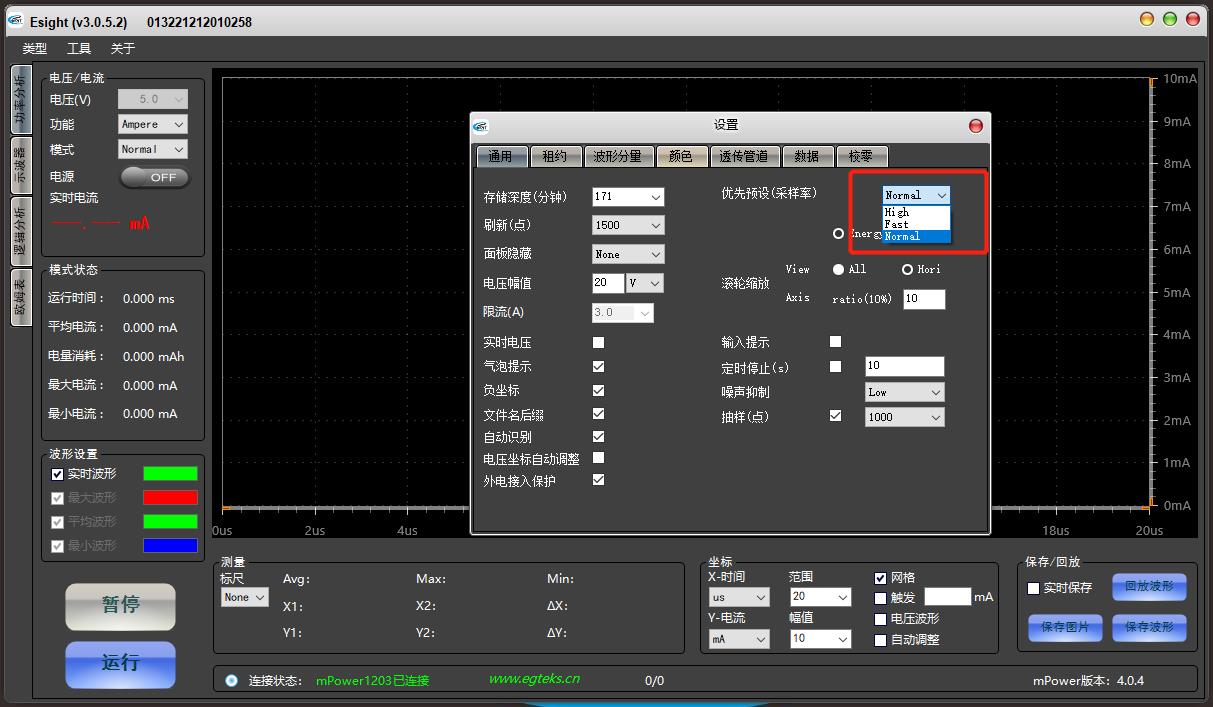The width and height of the screenshot is (1213, 707).
Task: Open the 功能 dropdown showing Ampere
Action: (153, 124)
